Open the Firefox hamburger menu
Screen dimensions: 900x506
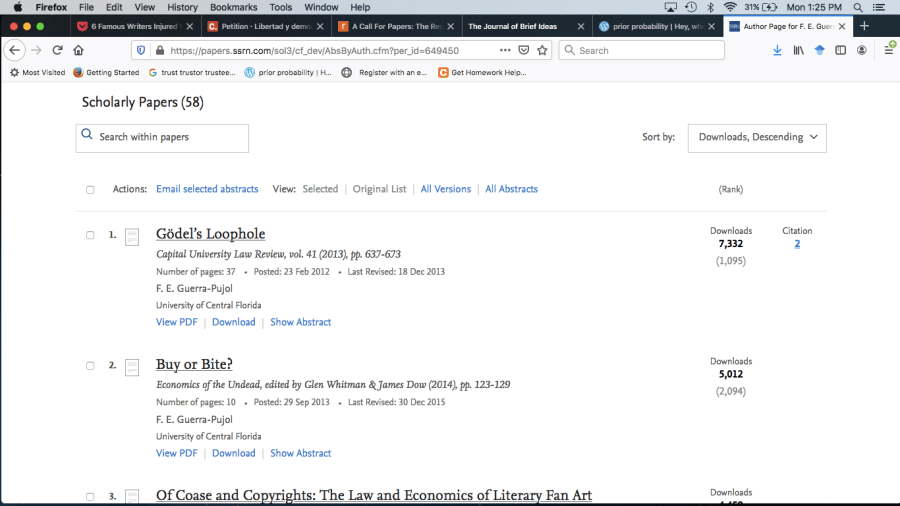[888, 50]
